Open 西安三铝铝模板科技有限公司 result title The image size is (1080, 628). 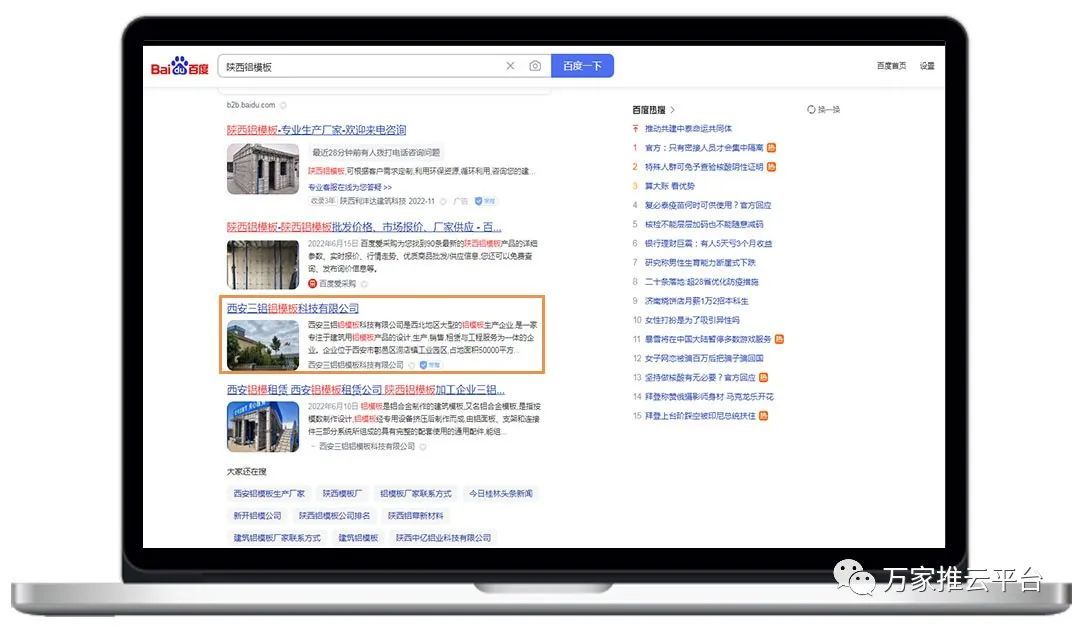pyautogui.click(x=293, y=308)
